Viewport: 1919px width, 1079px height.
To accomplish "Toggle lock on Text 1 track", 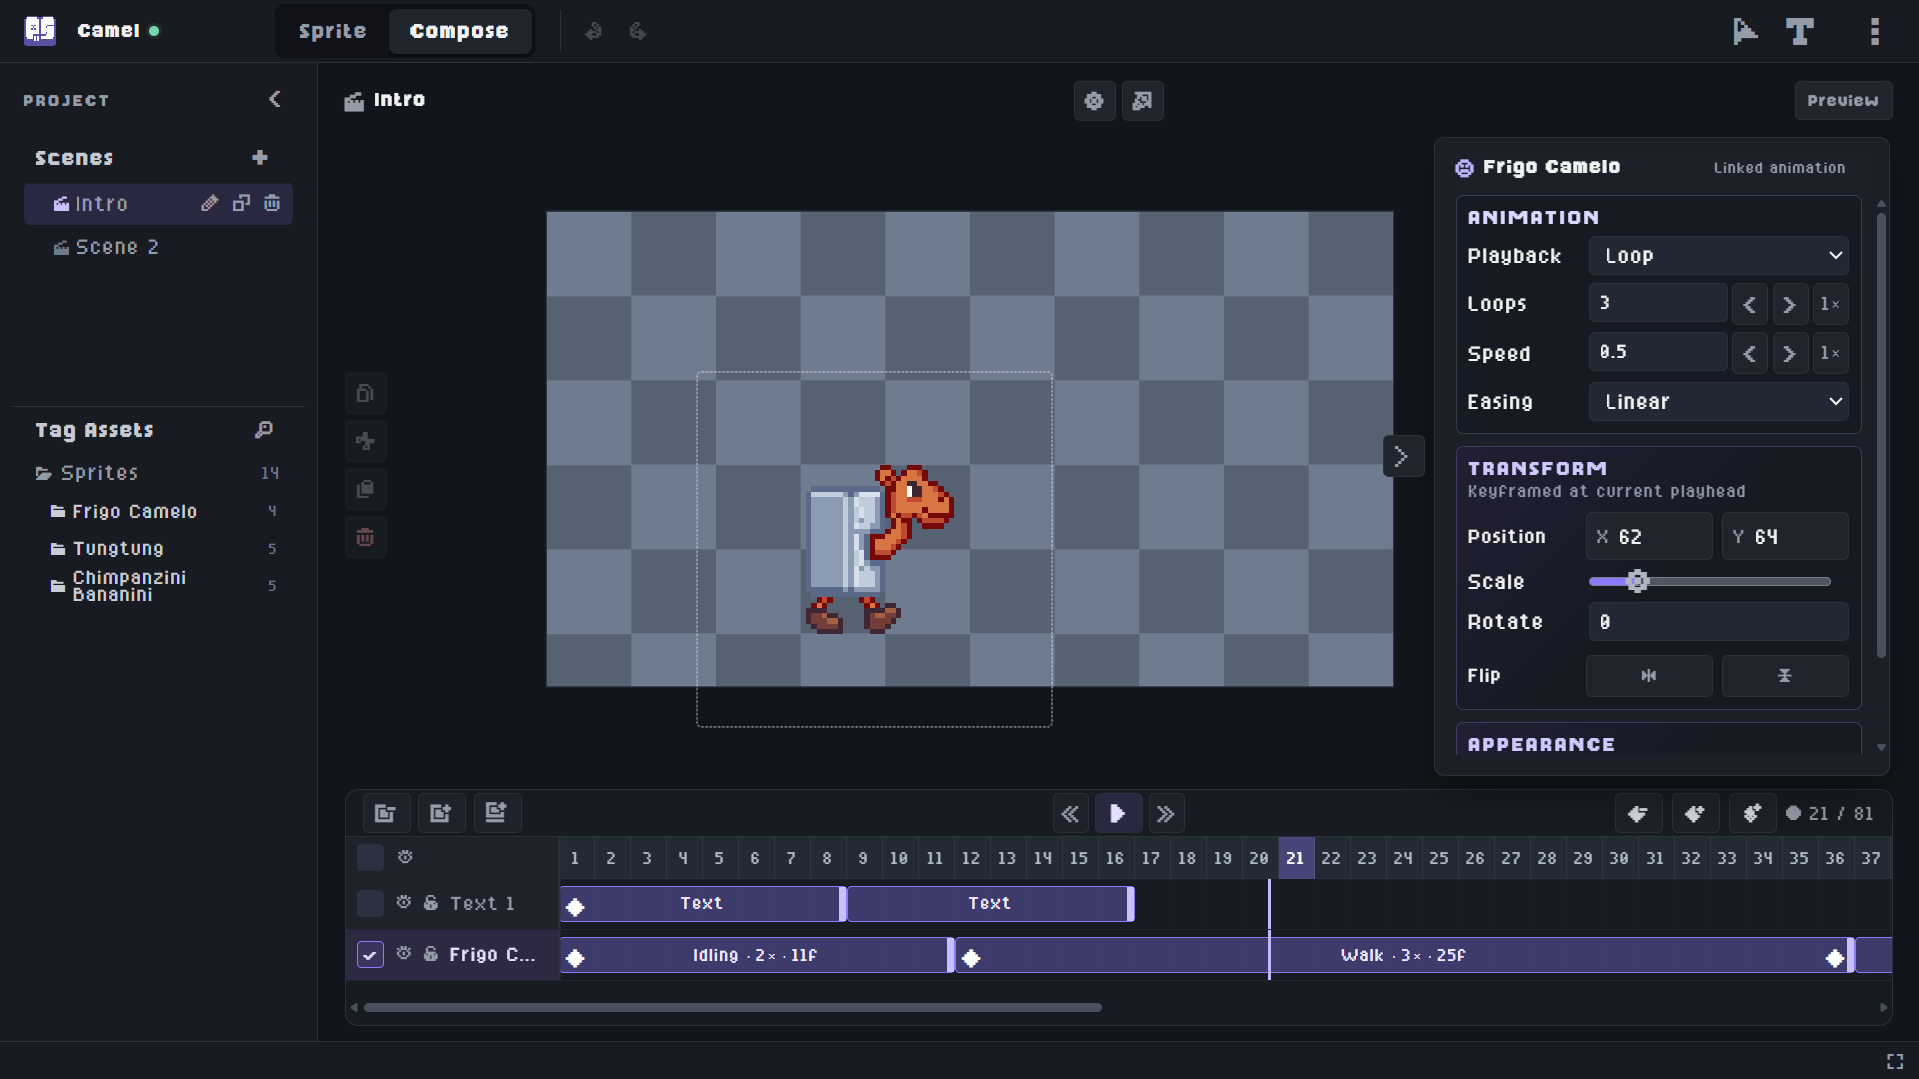I will [x=431, y=903].
